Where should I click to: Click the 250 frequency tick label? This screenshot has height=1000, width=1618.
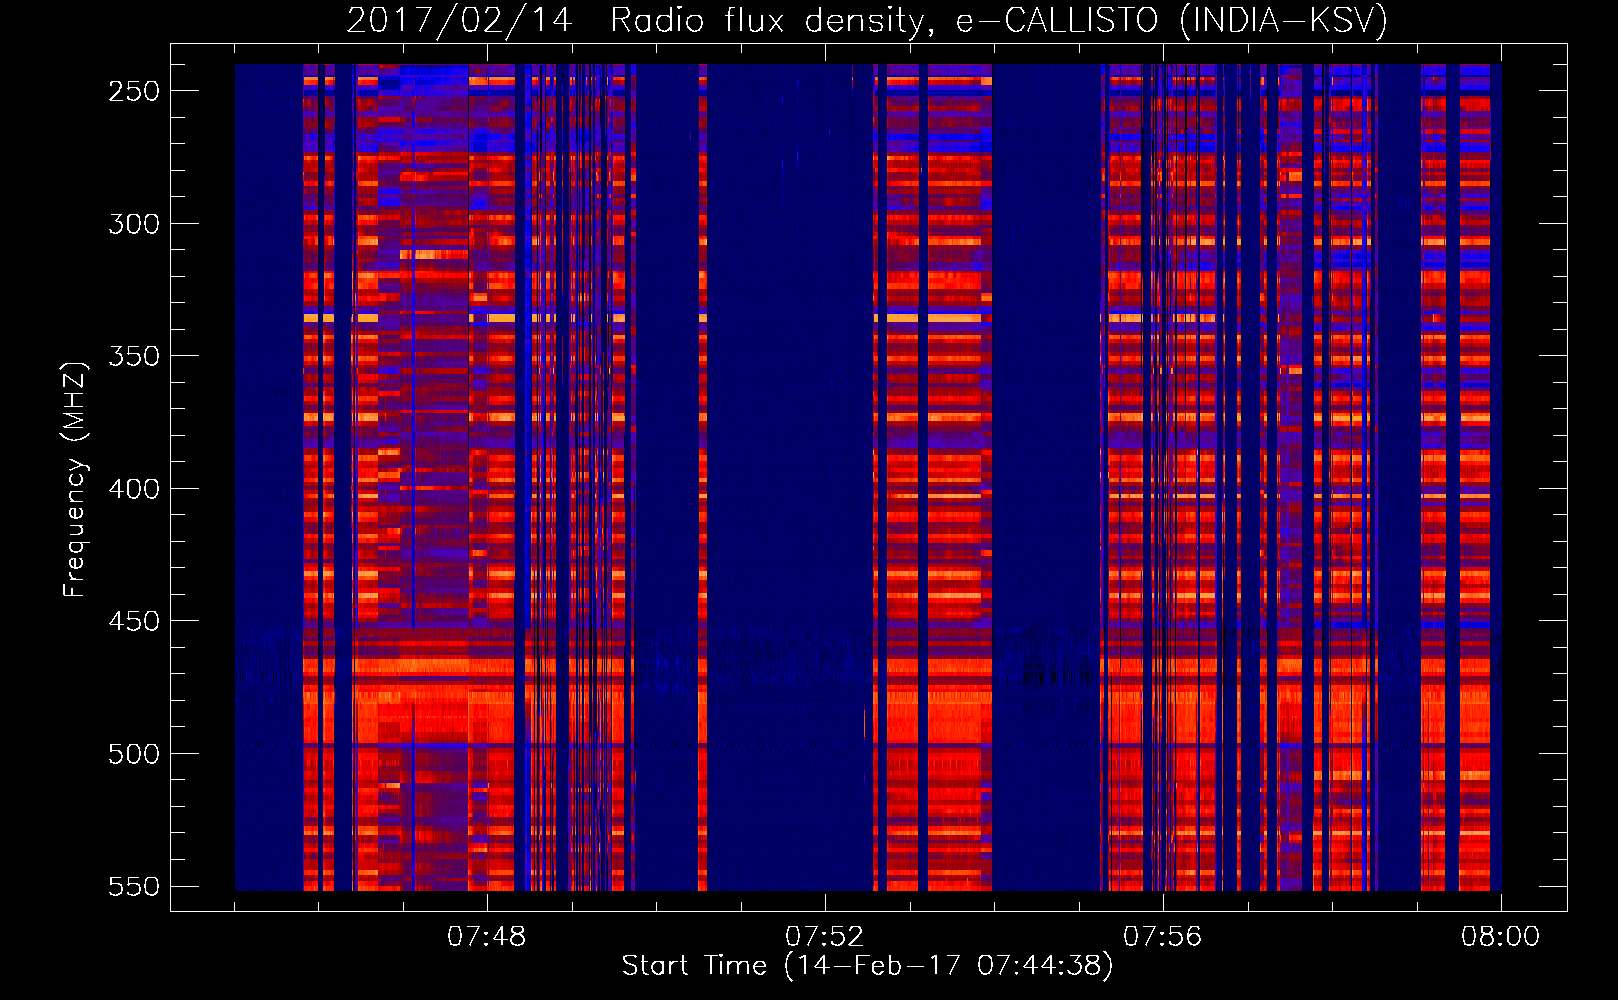click(x=134, y=91)
